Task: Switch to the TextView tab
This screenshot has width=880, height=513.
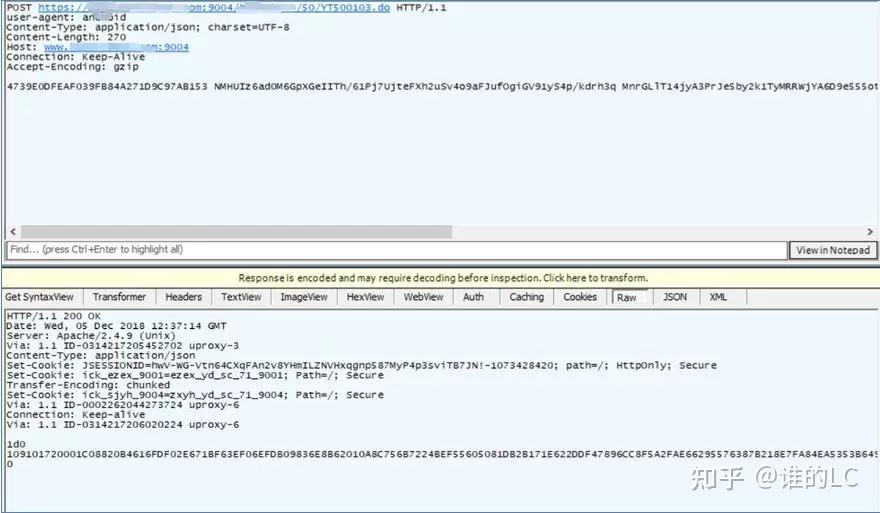Action: click(241, 297)
